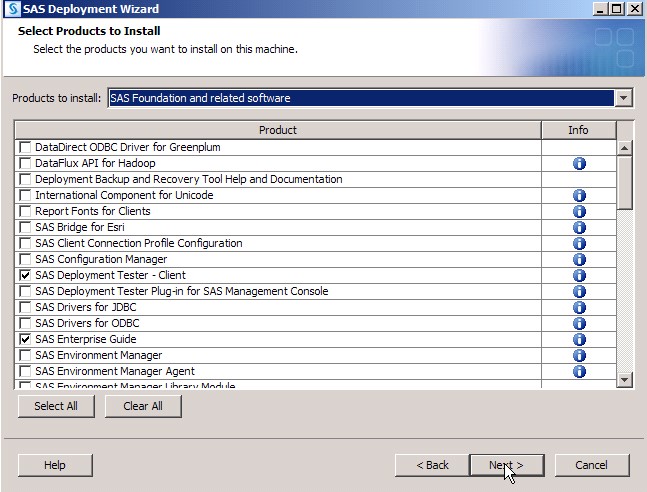Viewport: 647px width, 492px height.
Task: Click 'Report Fonts for Clients' product name
Action: [93, 211]
